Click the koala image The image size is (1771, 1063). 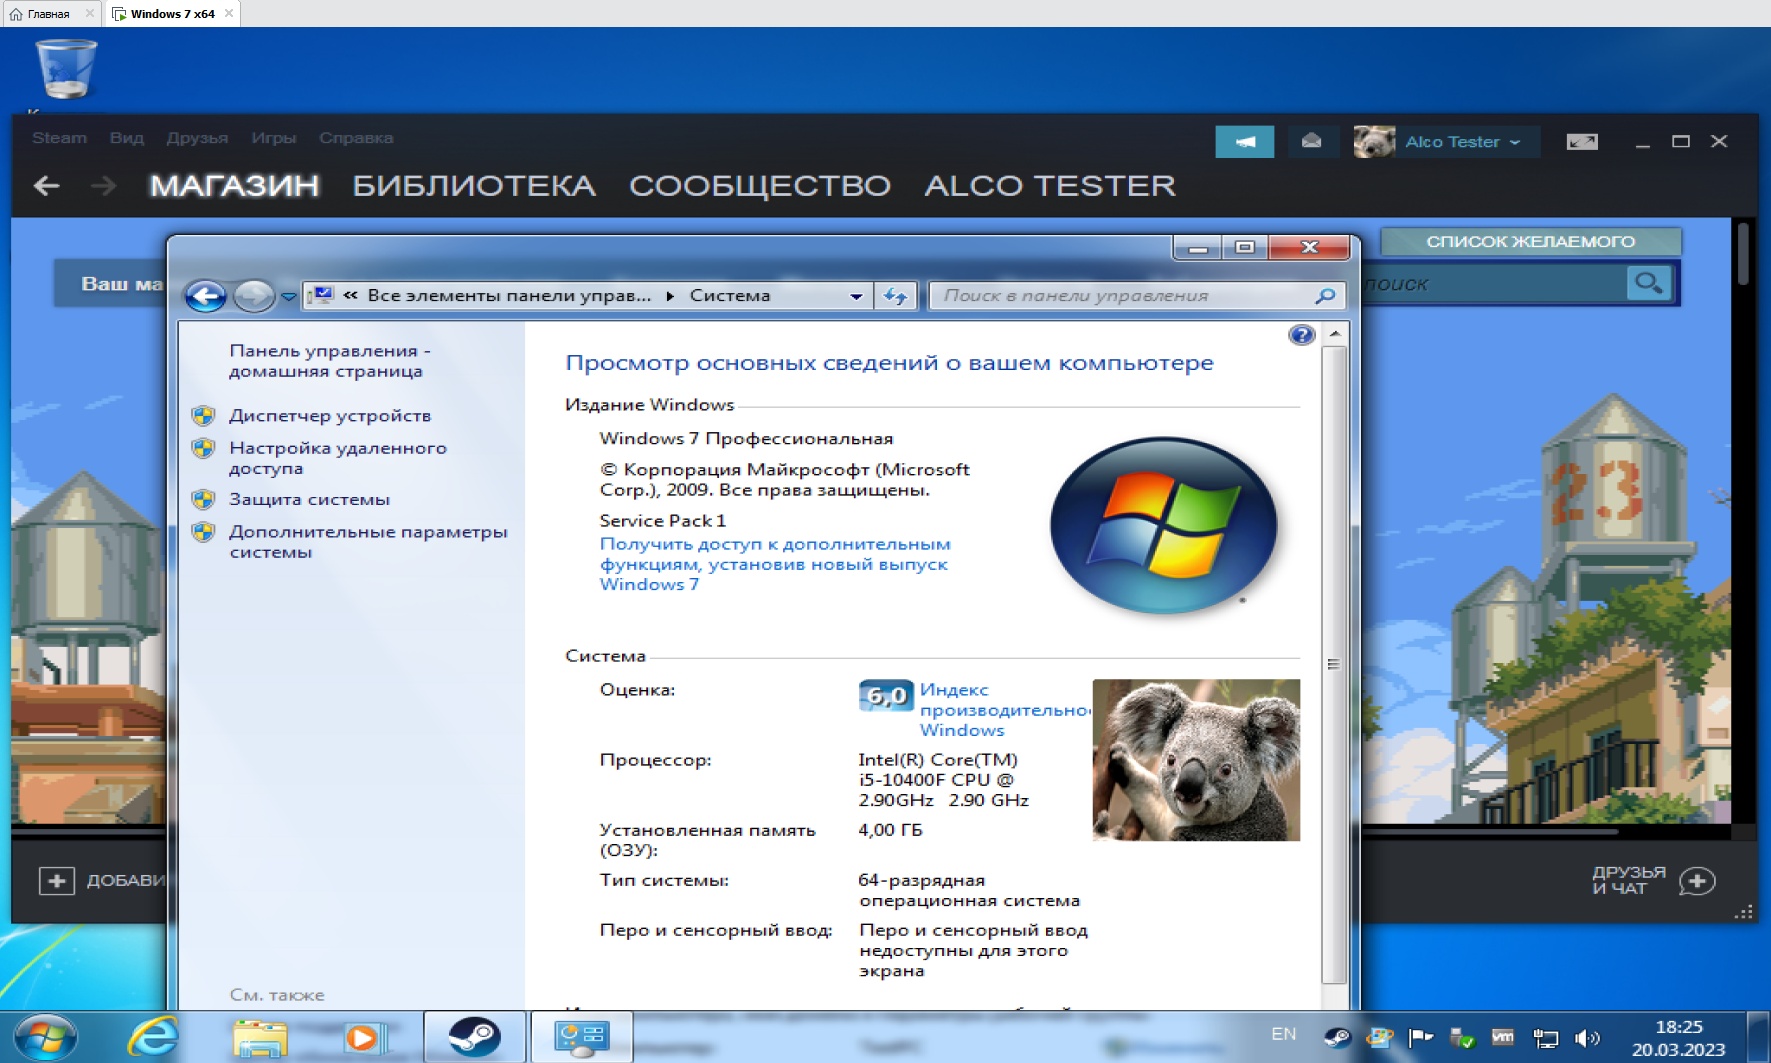[1196, 760]
